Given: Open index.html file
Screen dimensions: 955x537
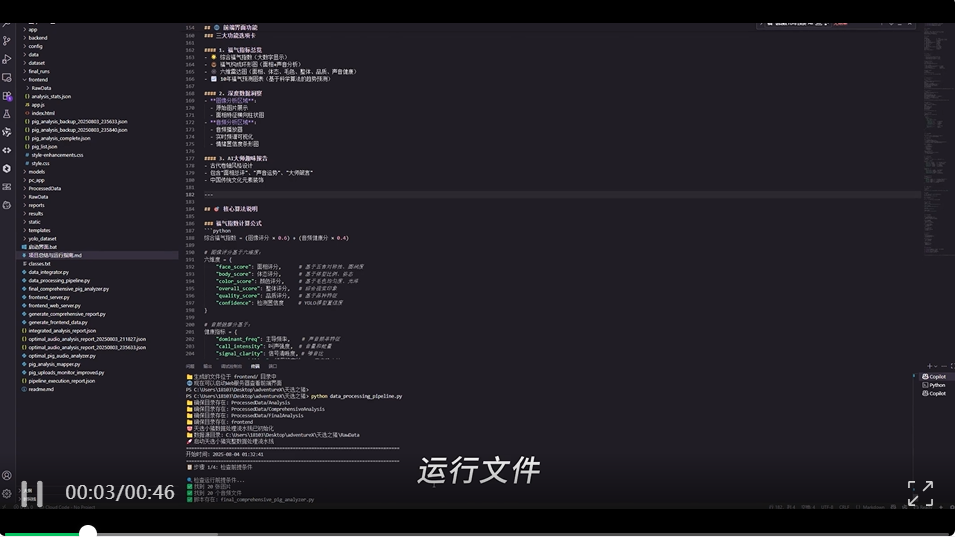Looking at the screenshot, I should pyautogui.click(x=43, y=113).
